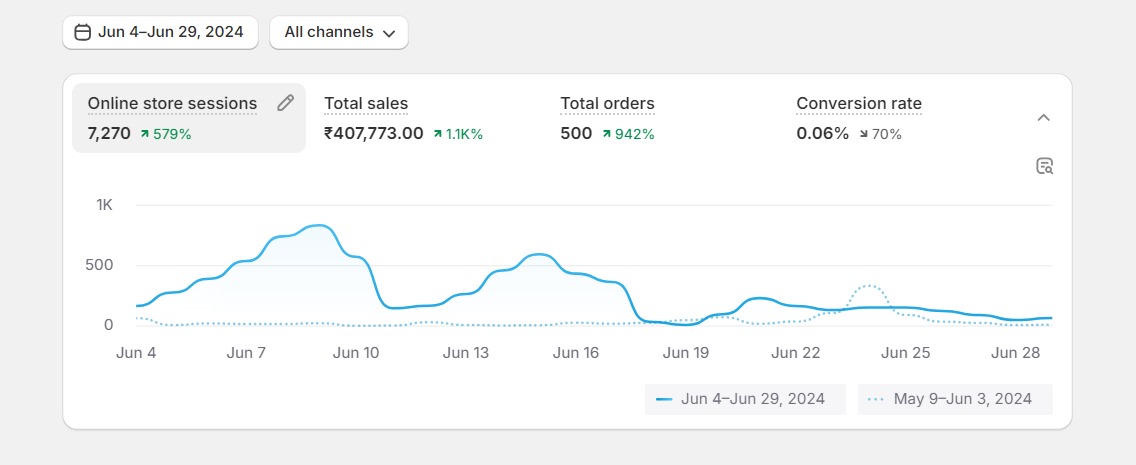Switch to the Total sales metric
1136x465 pixels.
pyautogui.click(x=366, y=104)
